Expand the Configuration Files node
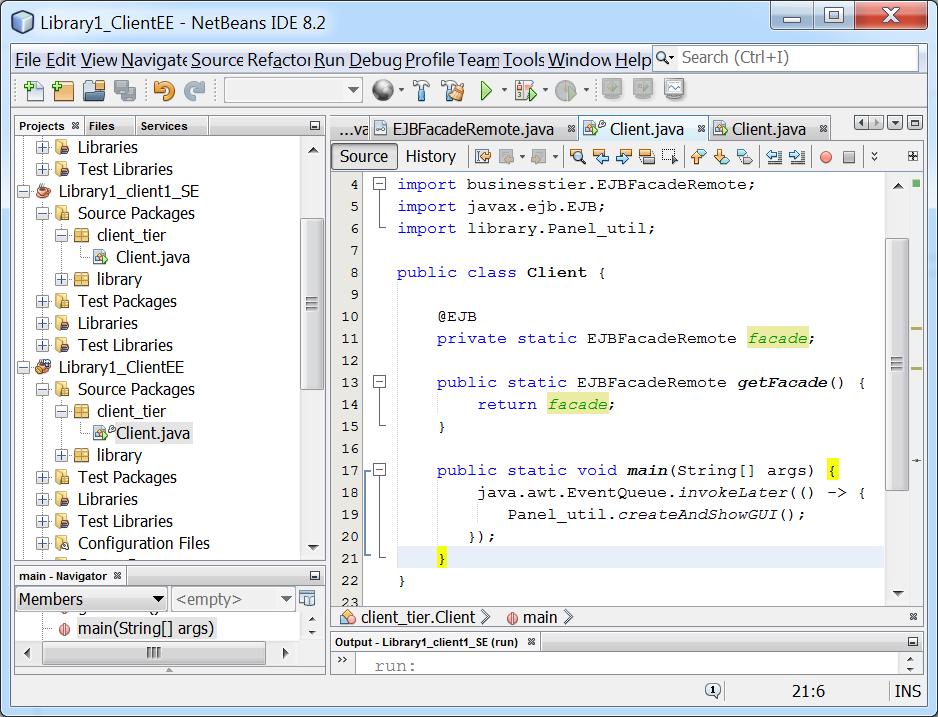938x717 pixels. [x=42, y=543]
